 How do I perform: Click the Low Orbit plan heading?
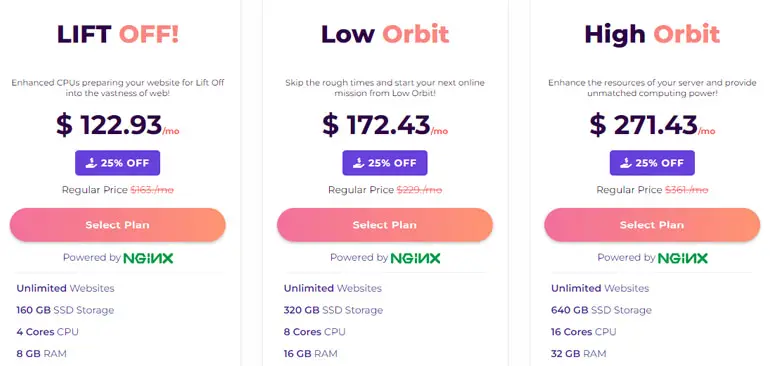pyautogui.click(x=385, y=34)
